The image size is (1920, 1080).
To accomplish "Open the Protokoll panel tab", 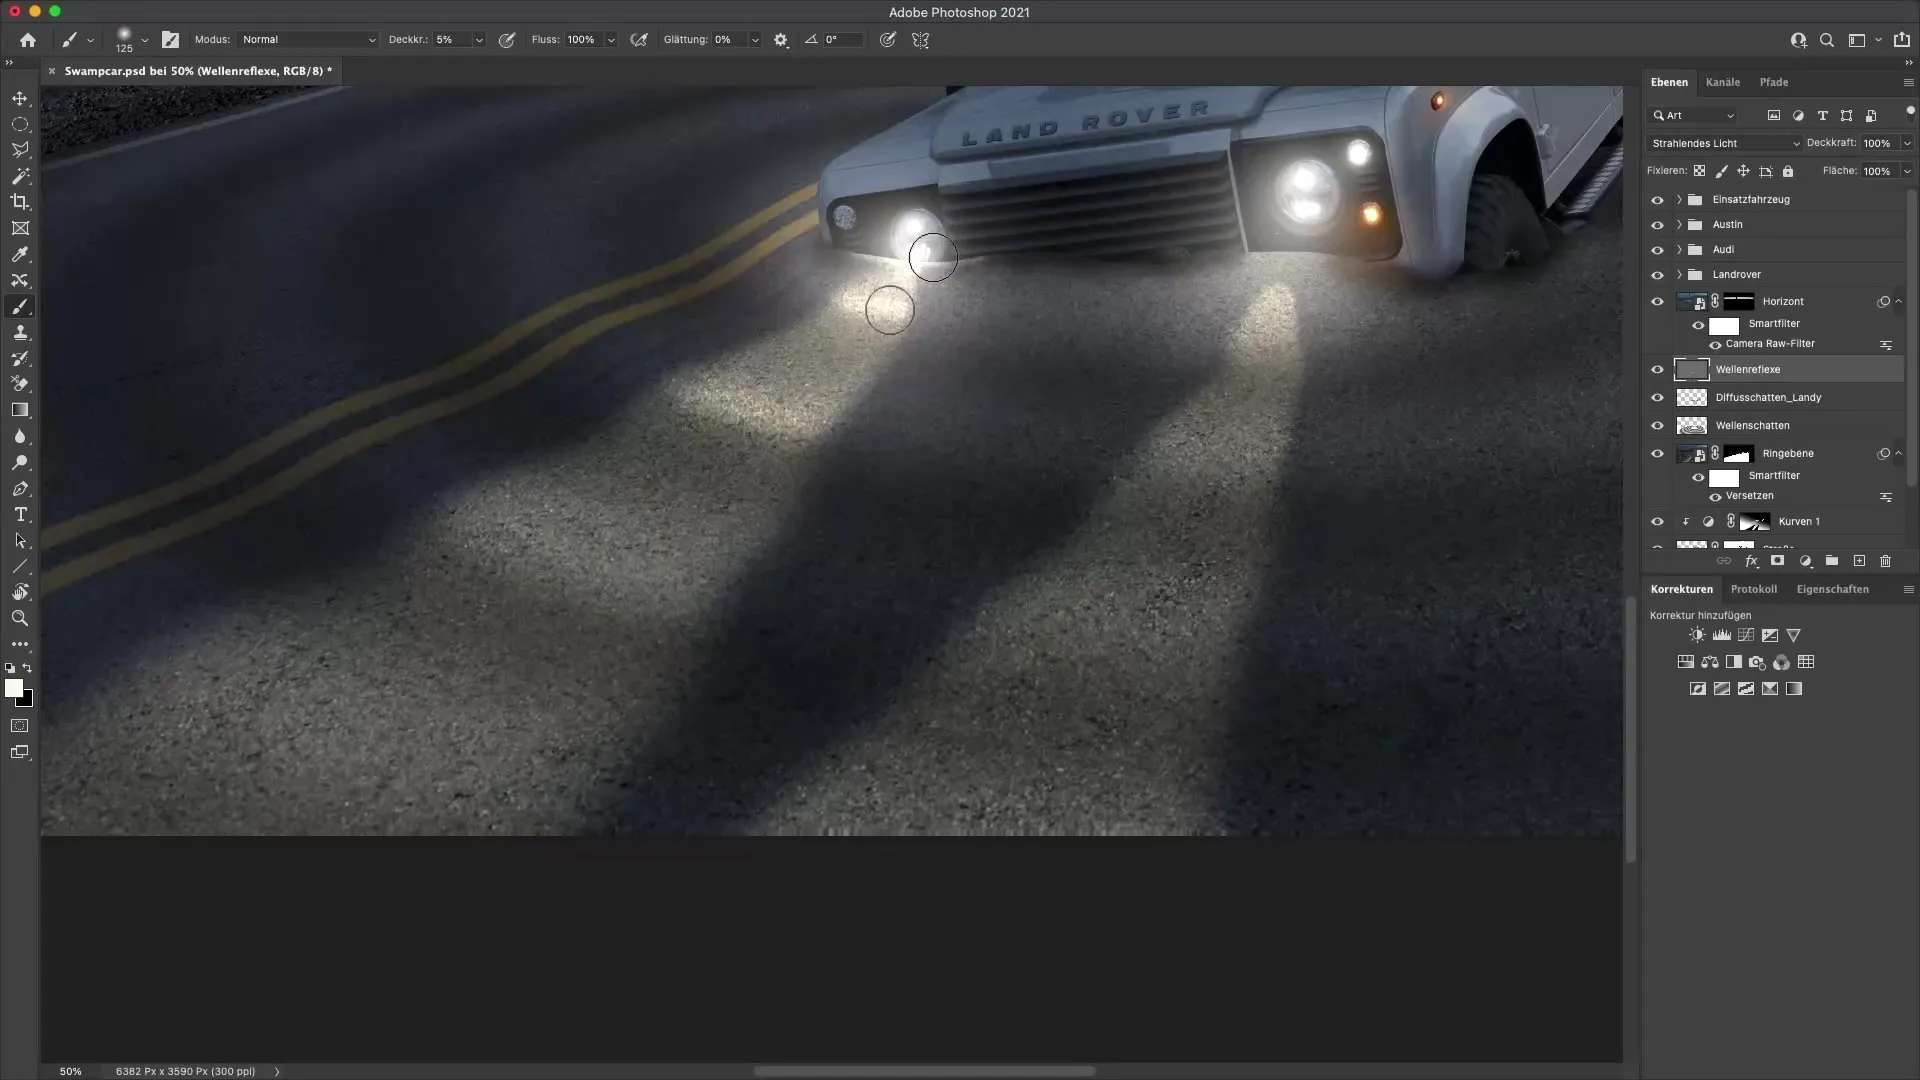I will pyautogui.click(x=1755, y=588).
